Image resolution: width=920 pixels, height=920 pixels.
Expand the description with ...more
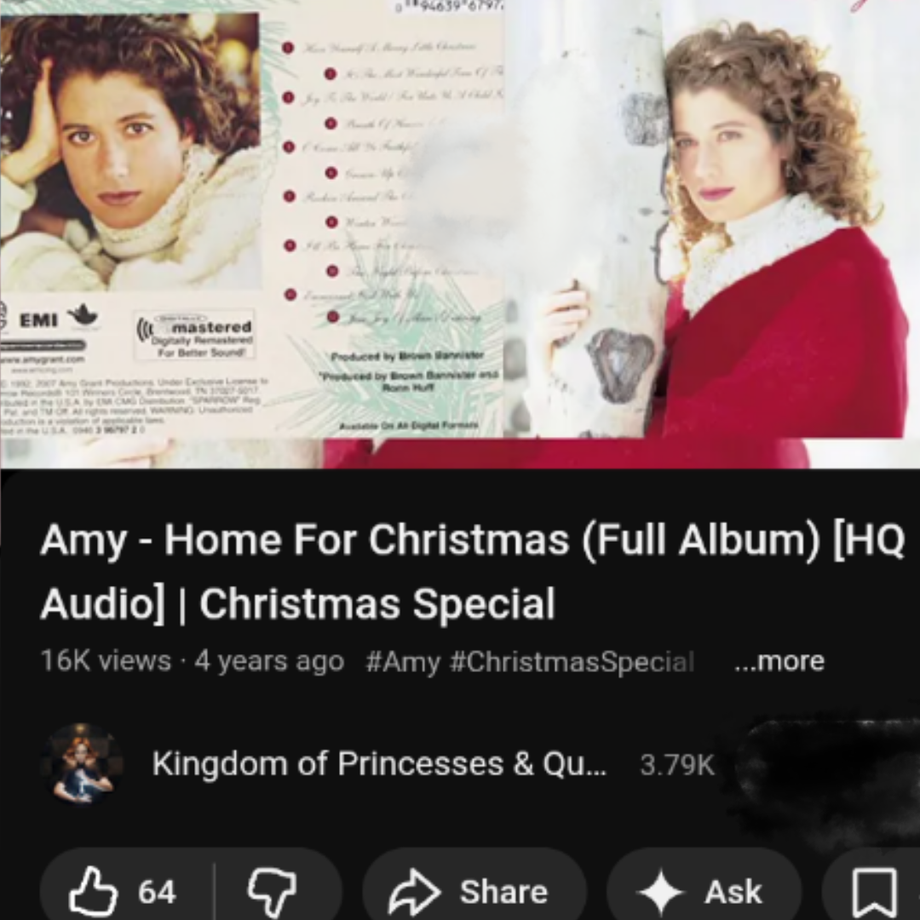779,661
